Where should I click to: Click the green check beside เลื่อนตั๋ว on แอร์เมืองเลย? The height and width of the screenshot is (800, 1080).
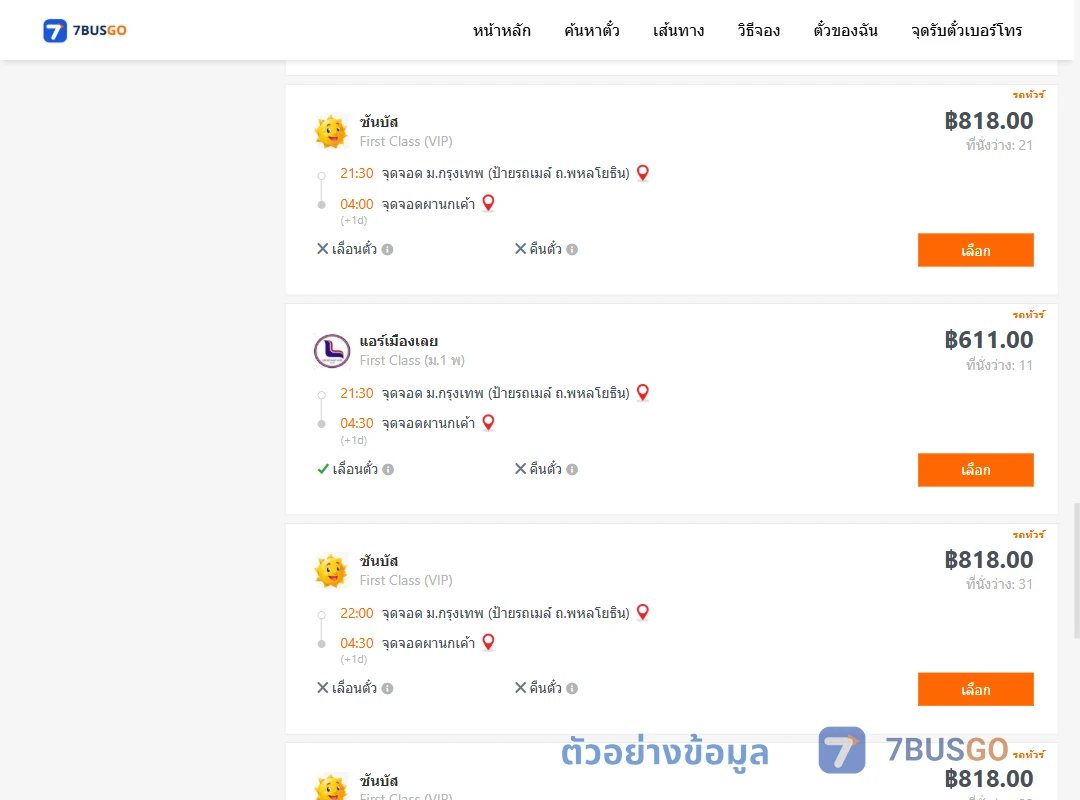(322, 469)
